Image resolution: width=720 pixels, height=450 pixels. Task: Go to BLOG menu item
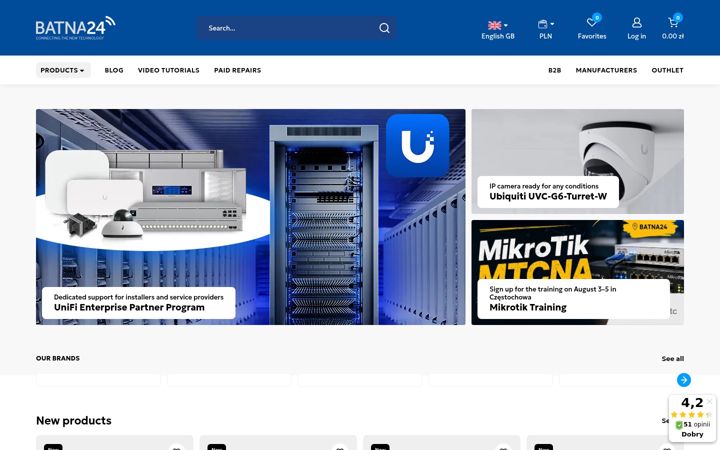(x=114, y=70)
